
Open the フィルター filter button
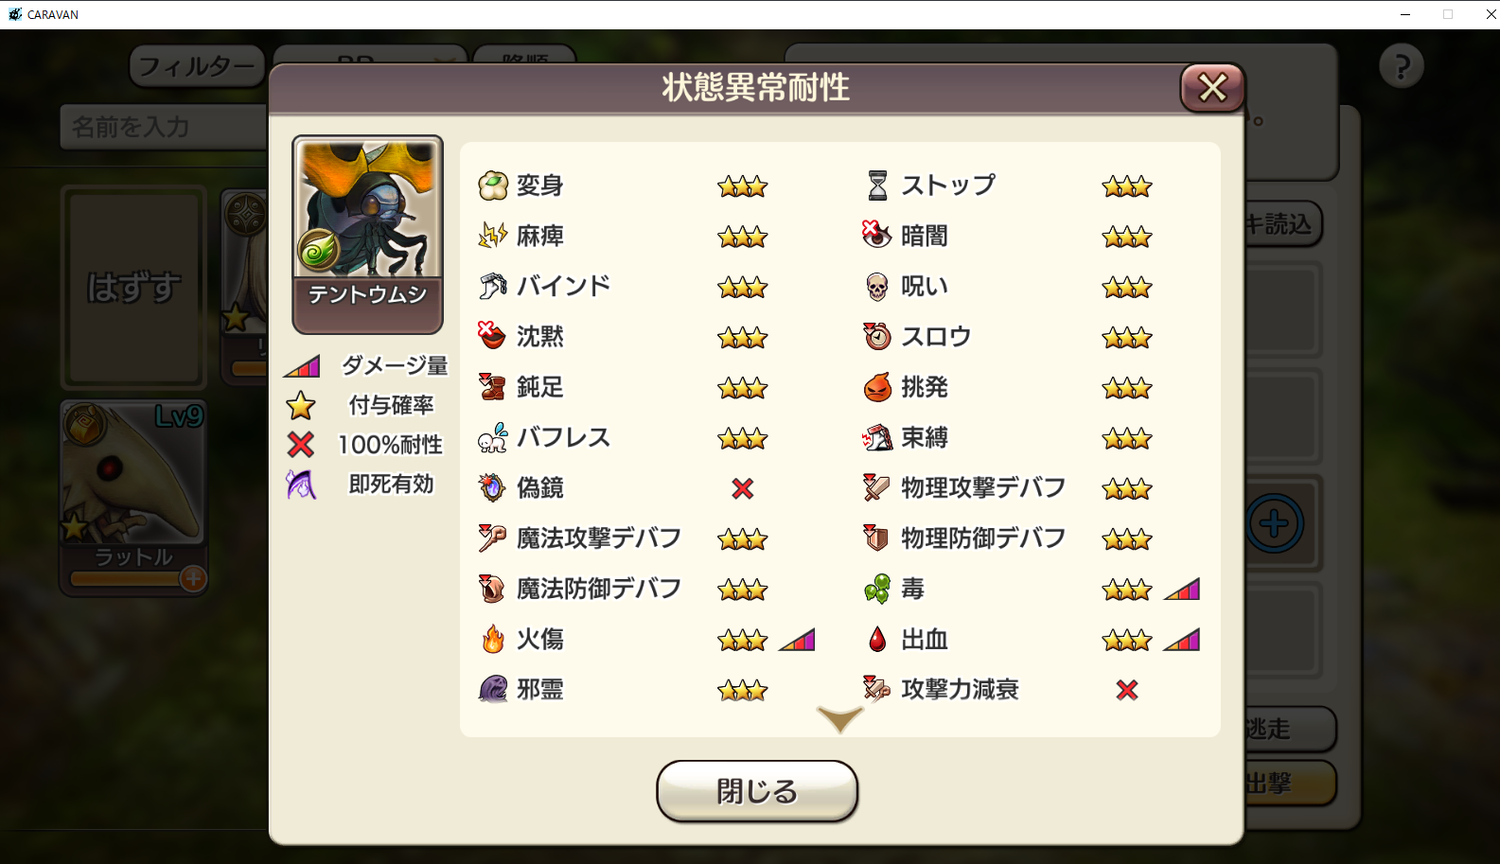[197, 66]
